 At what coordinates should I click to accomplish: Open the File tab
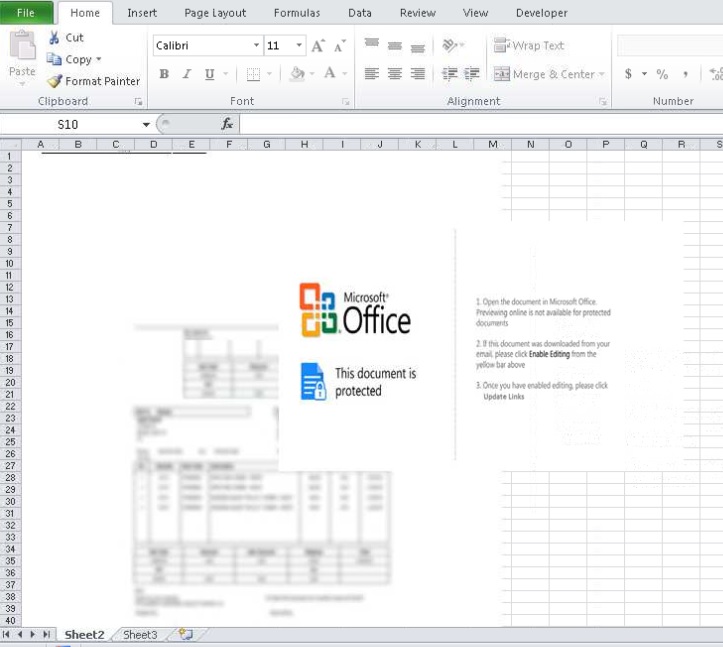[26, 13]
